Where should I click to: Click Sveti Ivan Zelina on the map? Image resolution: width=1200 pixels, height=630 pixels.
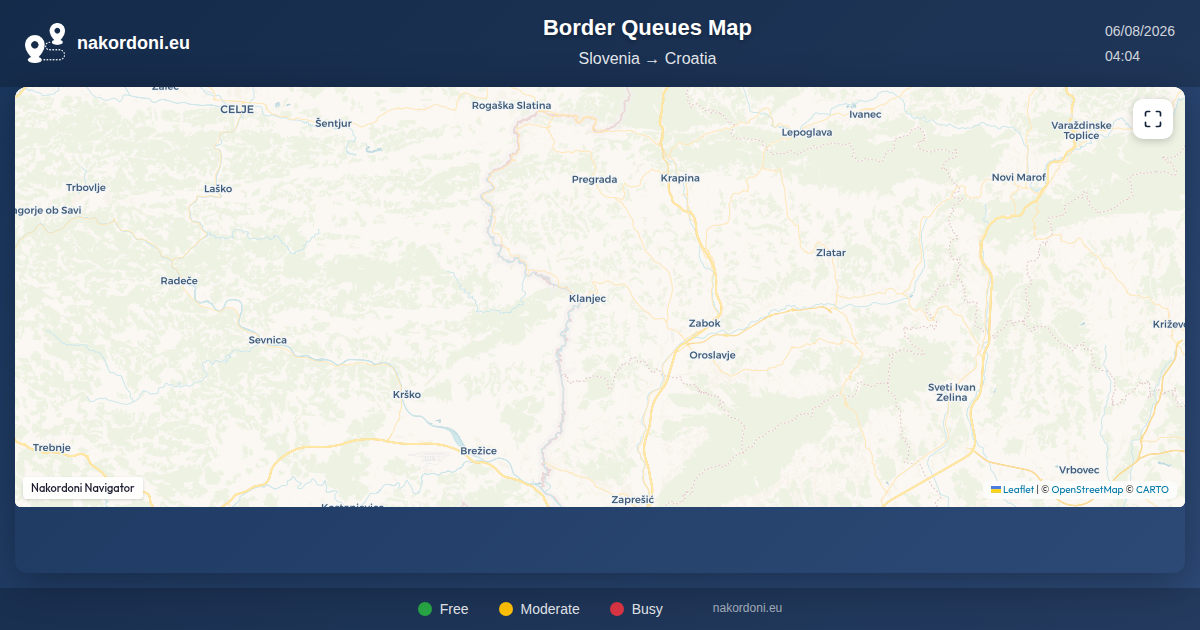point(951,392)
